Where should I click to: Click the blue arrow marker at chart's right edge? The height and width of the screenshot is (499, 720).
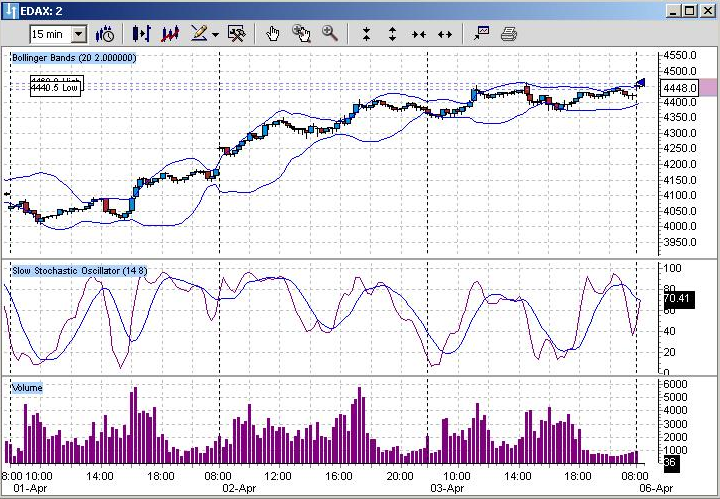click(641, 83)
